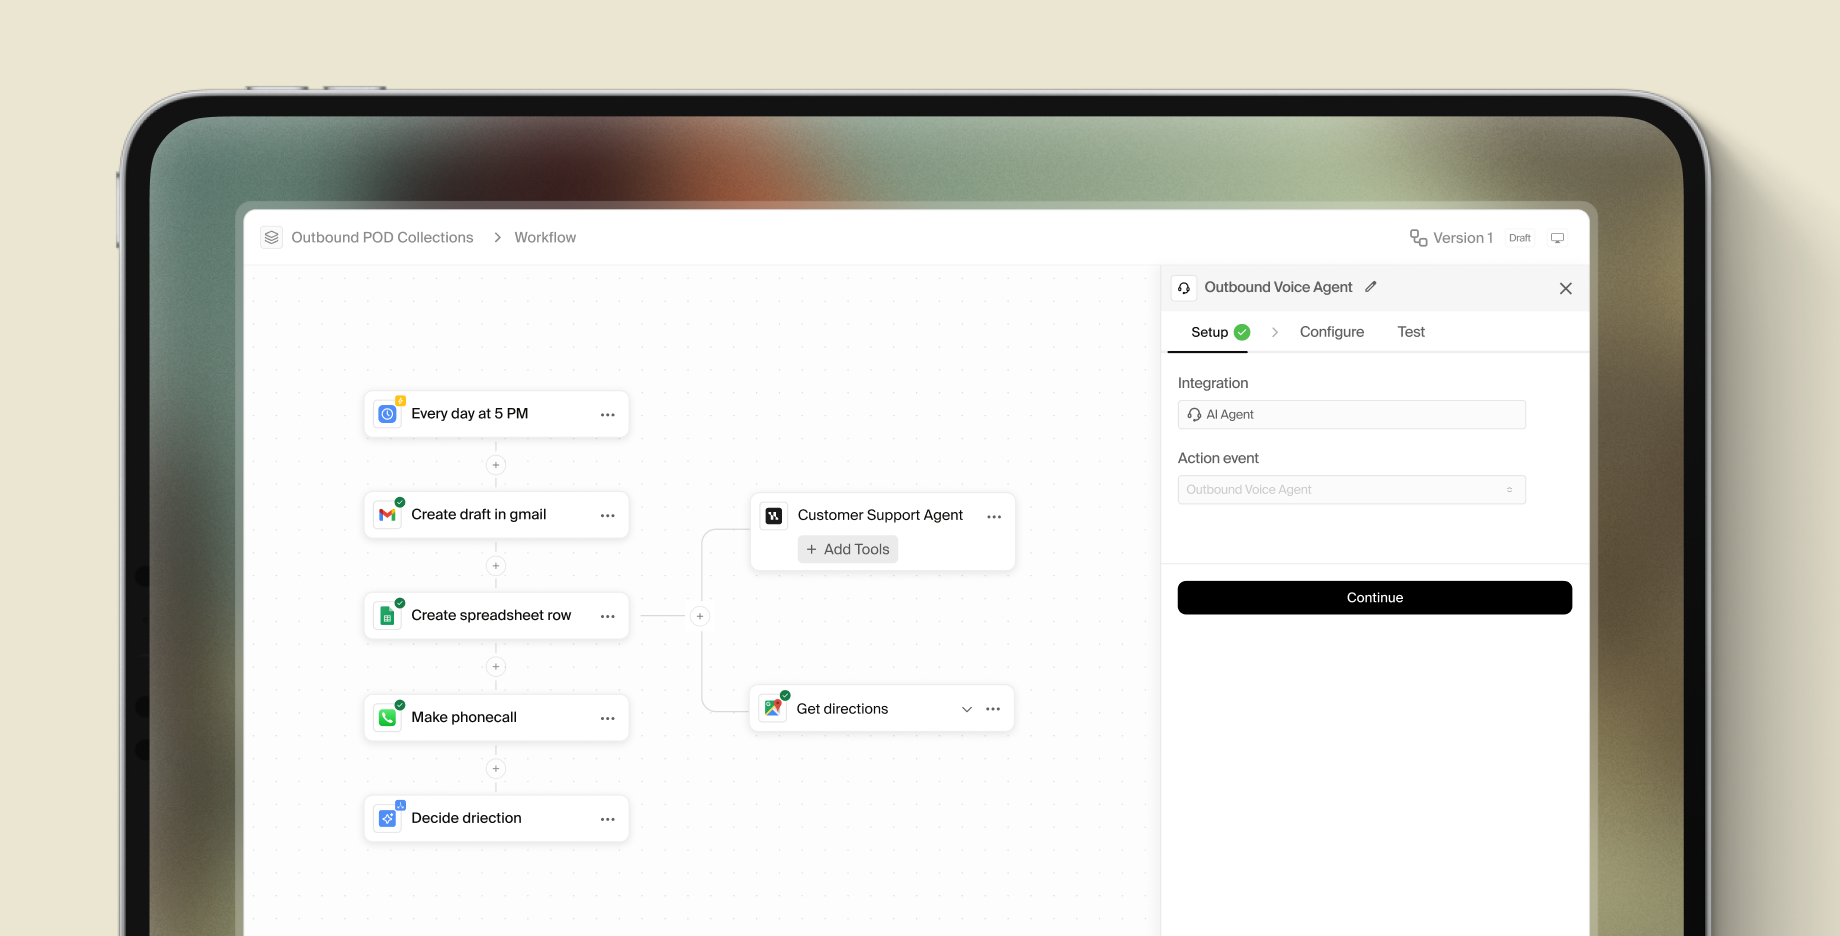Switch to the Configure tab
Screen dimensions: 1840x936
click(1331, 331)
